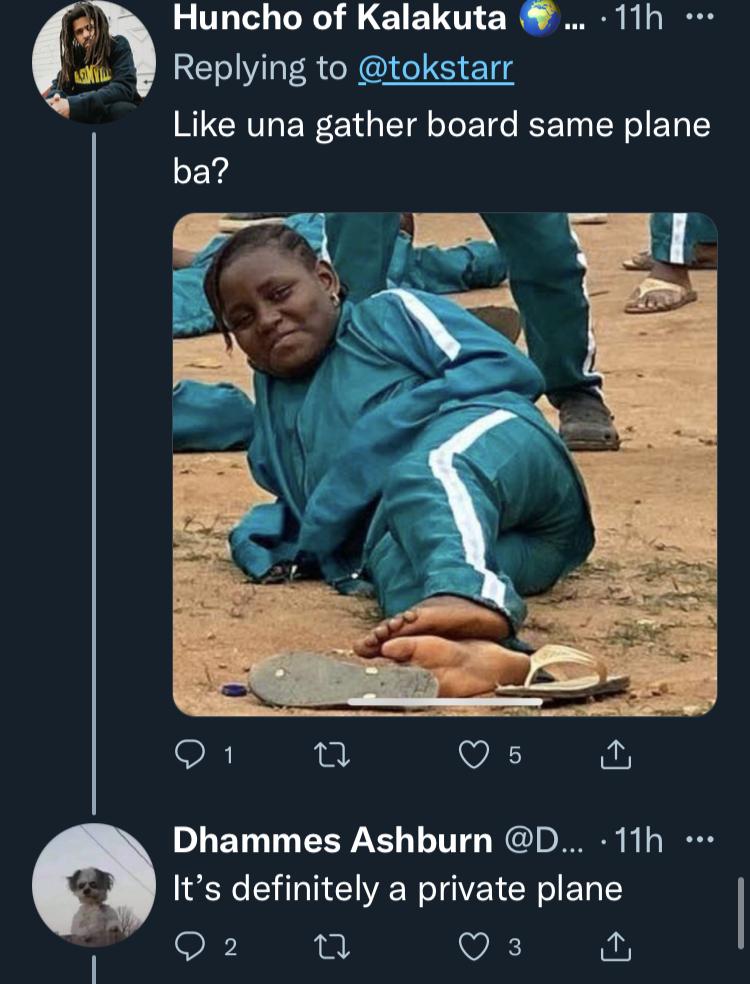Image resolution: width=750 pixels, height=984 pixels.
Task: View Dhammes Ashburn's dog avatar
Action: pyautogui.click(x=94, y=885)
